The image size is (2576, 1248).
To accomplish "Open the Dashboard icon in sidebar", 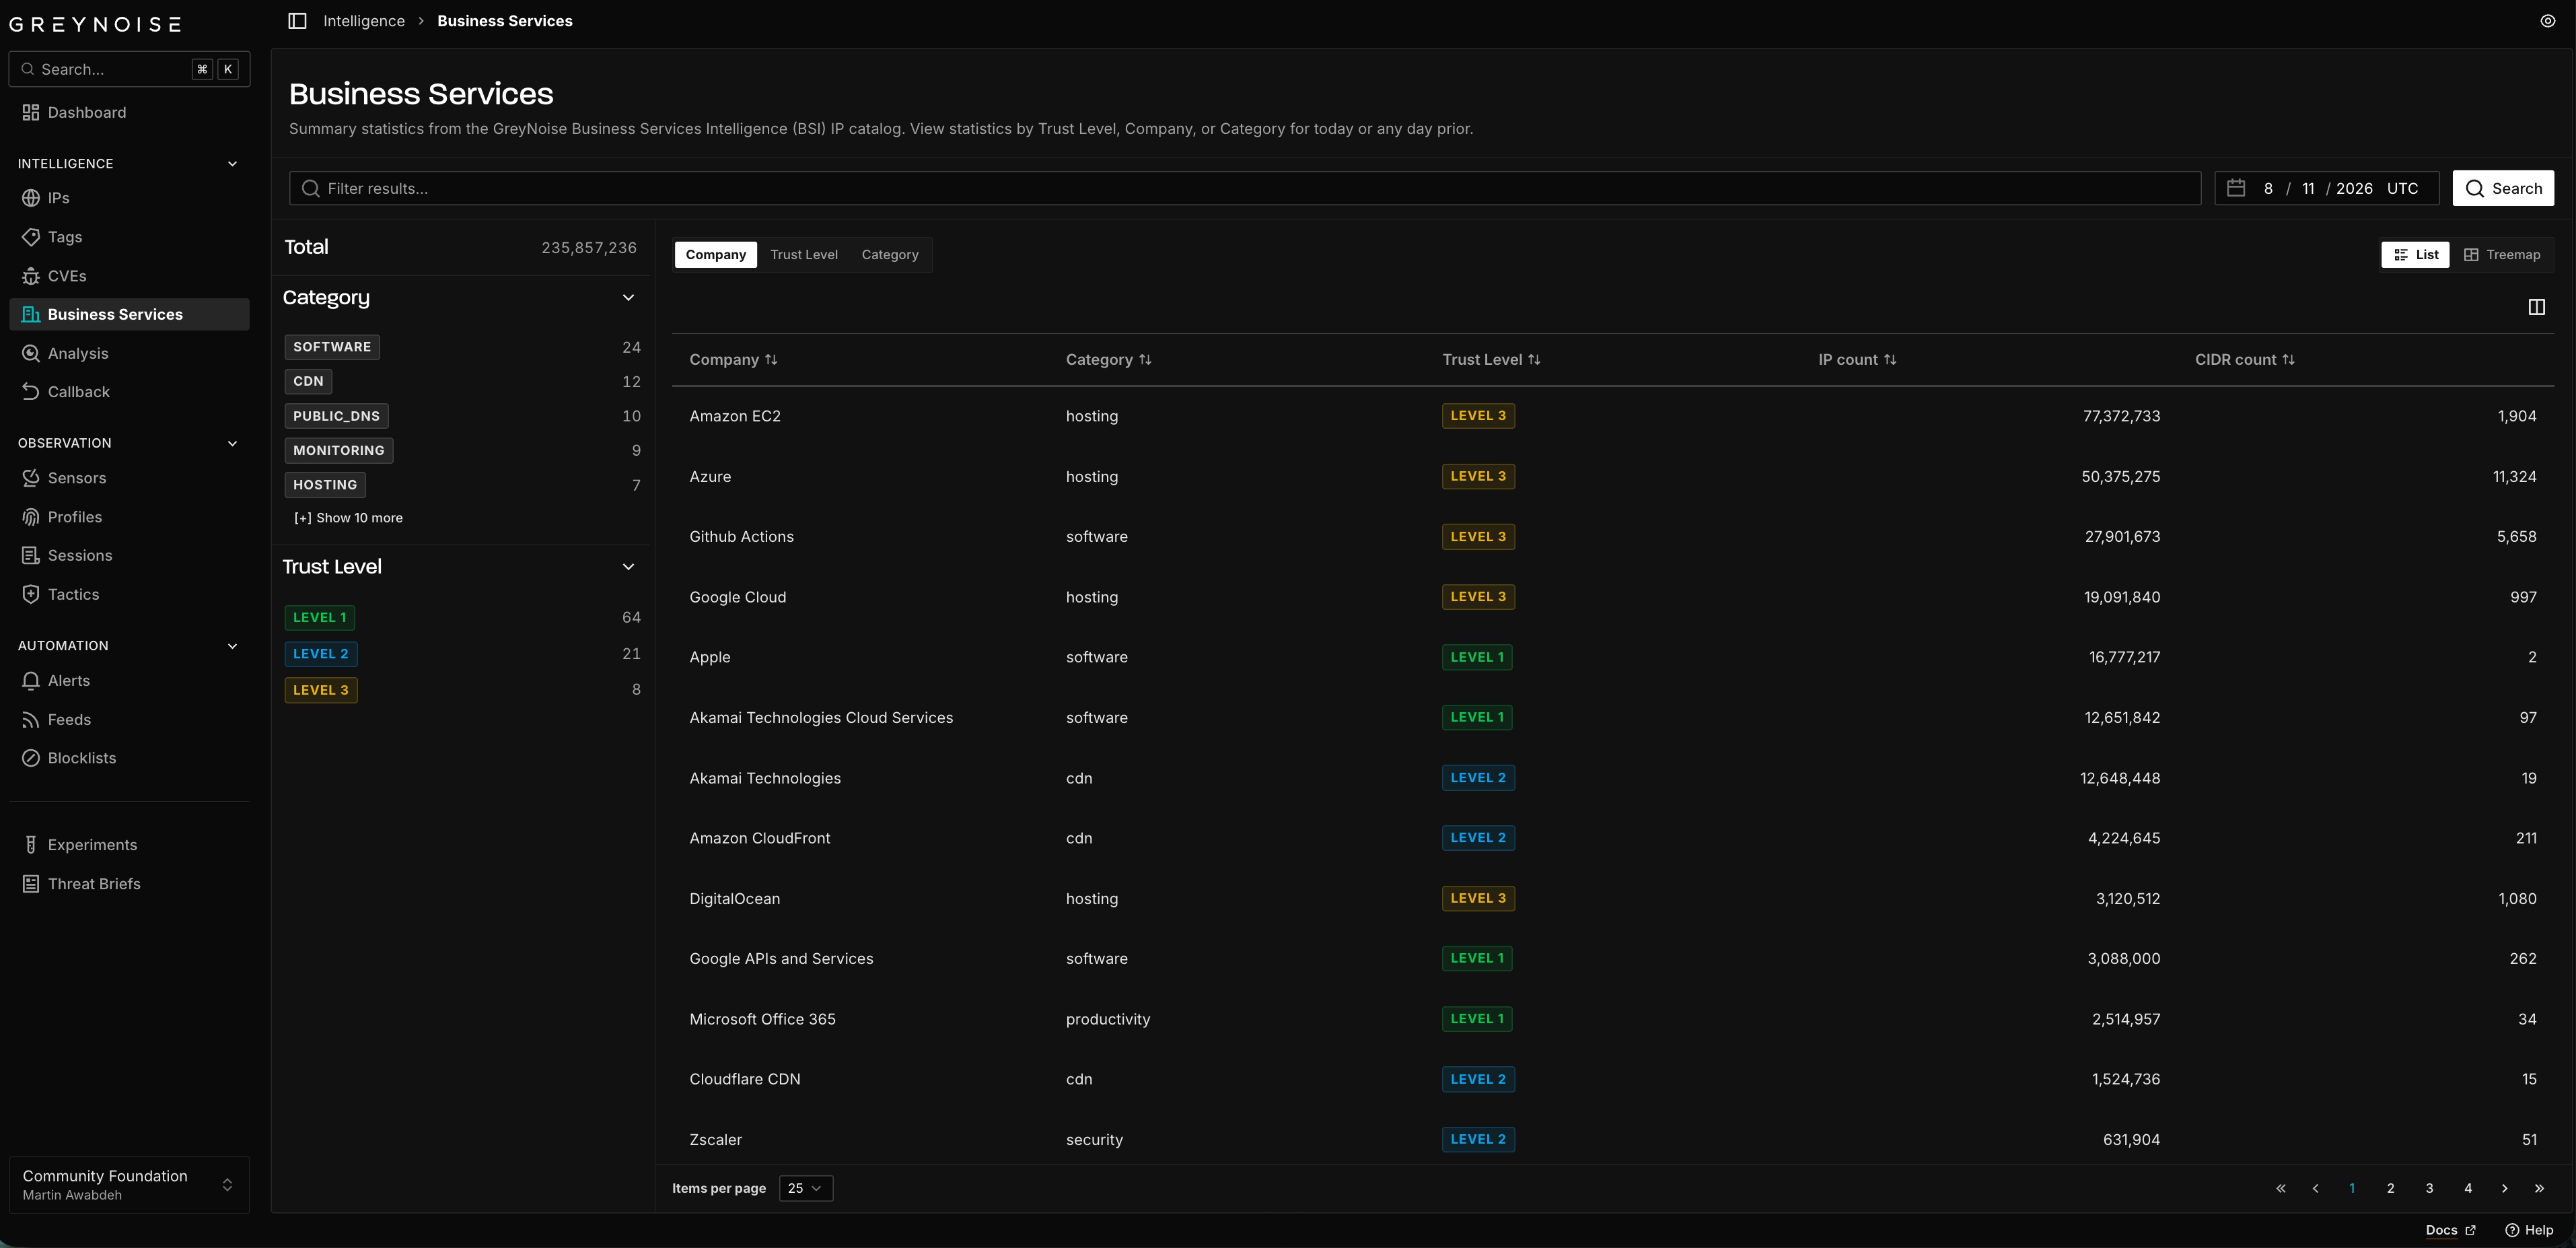I will (x=31, y=113).
